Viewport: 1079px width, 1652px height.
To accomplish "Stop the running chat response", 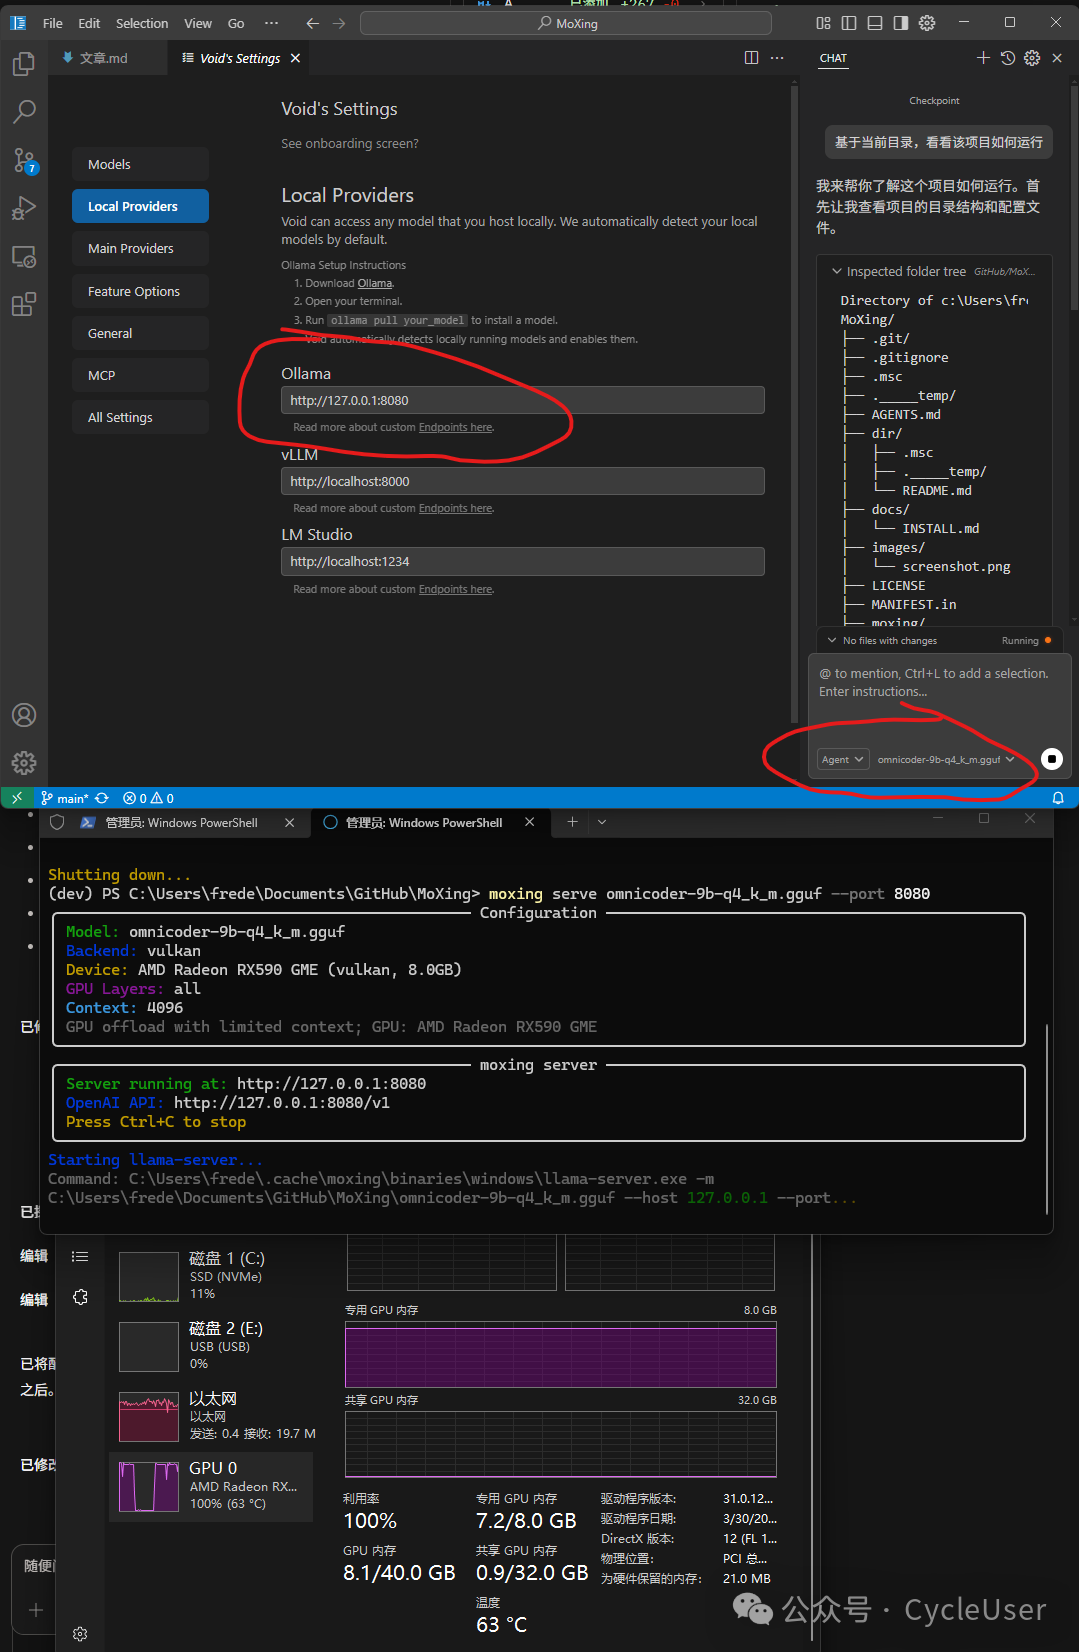I will tap(1052, 759).
